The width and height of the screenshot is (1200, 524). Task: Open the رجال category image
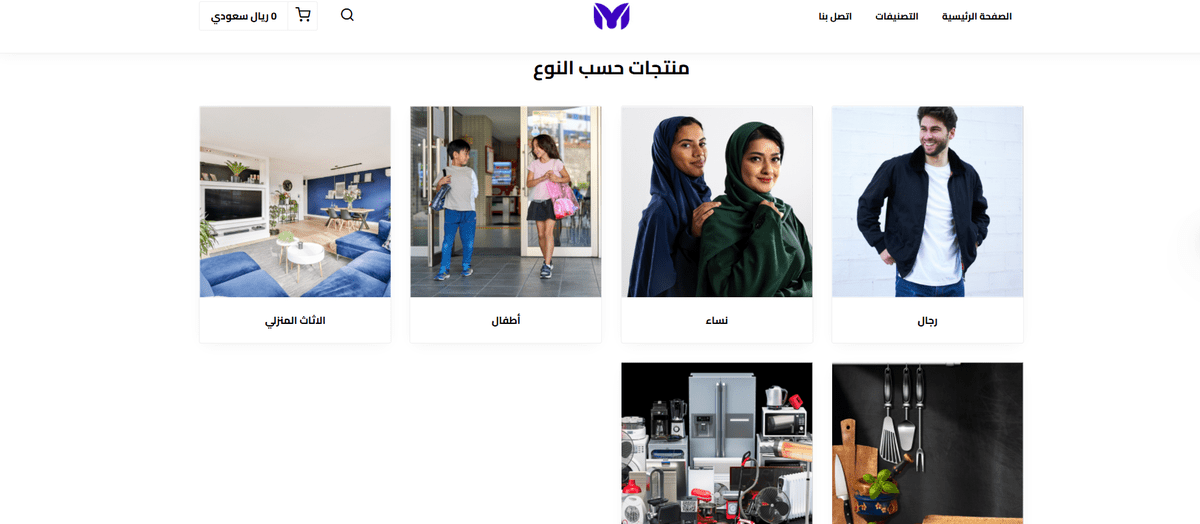(x=928, y=202)
